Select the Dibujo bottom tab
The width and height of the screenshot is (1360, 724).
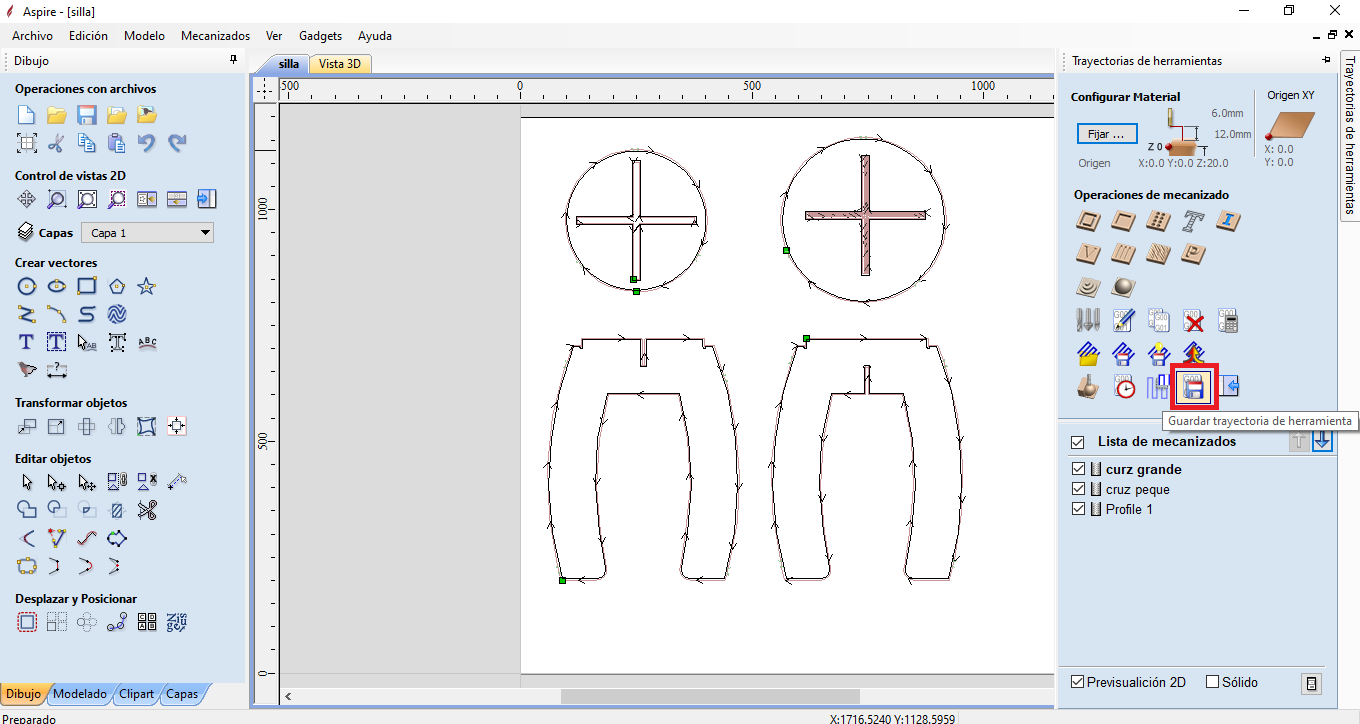click(x=23, y=694)
